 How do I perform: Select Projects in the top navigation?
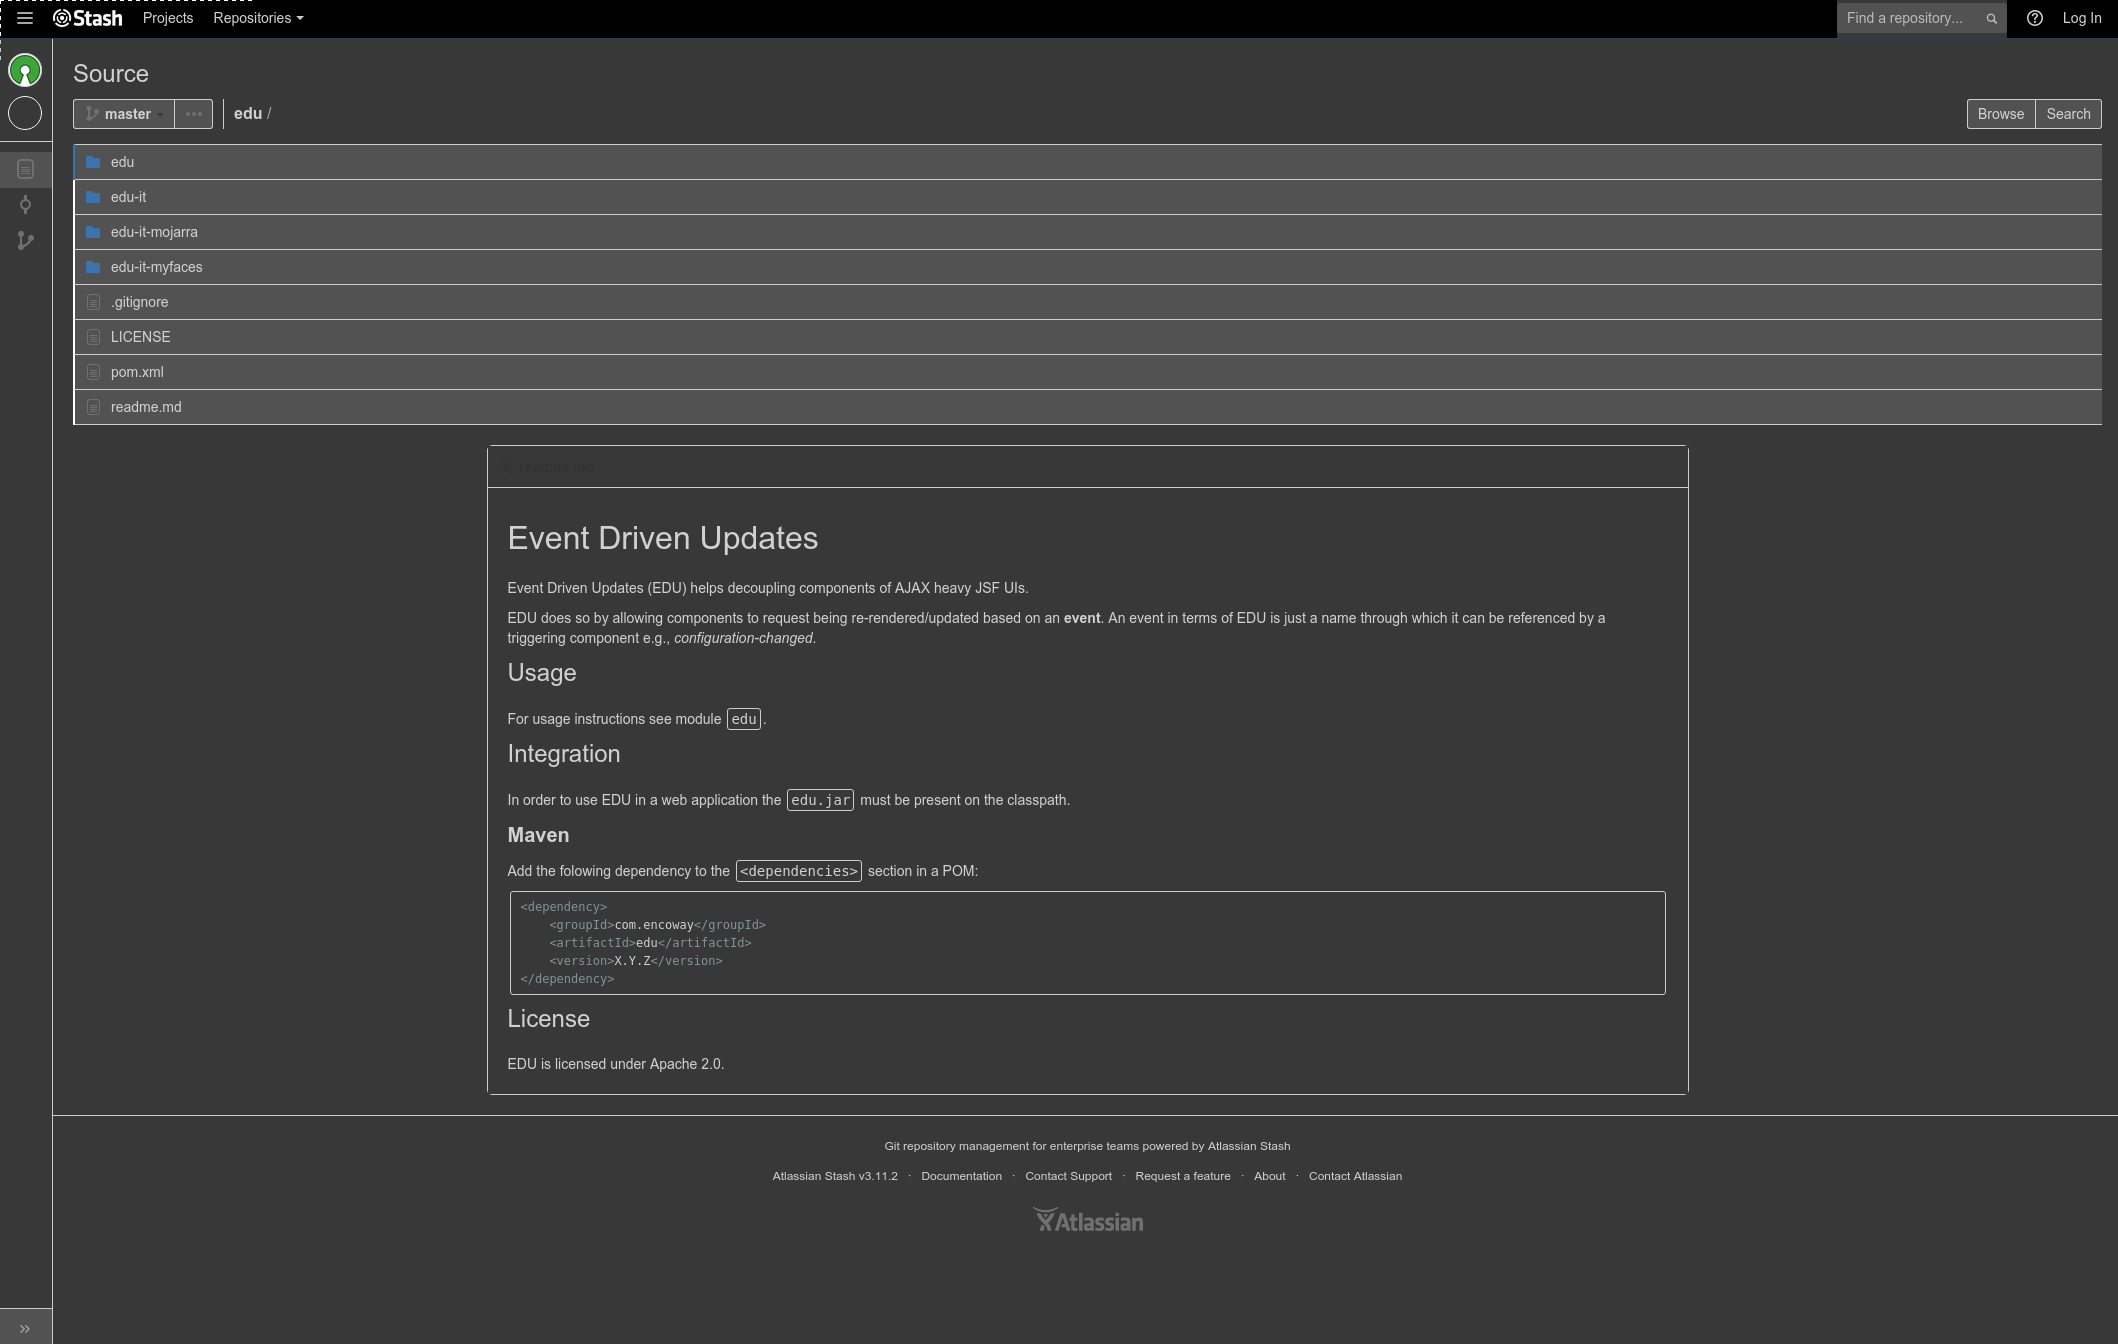tap(167, 18)
